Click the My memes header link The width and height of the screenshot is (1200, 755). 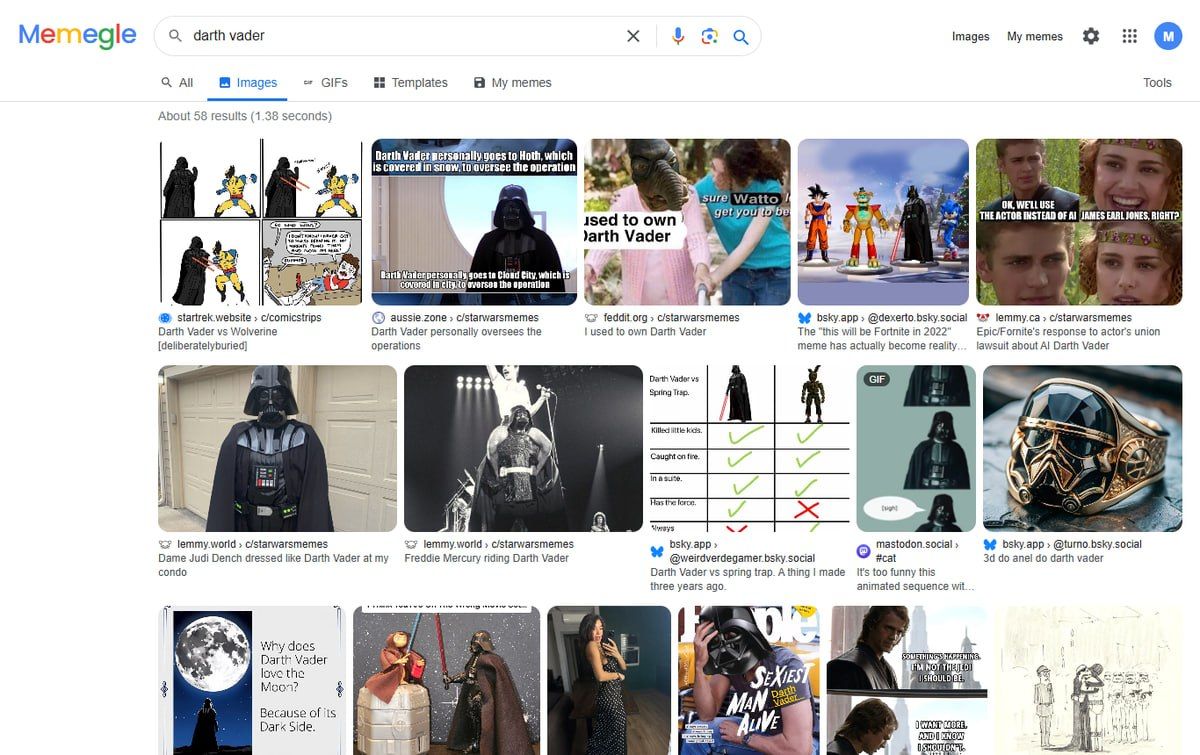pyautogui.click(x=1035, y=36)
